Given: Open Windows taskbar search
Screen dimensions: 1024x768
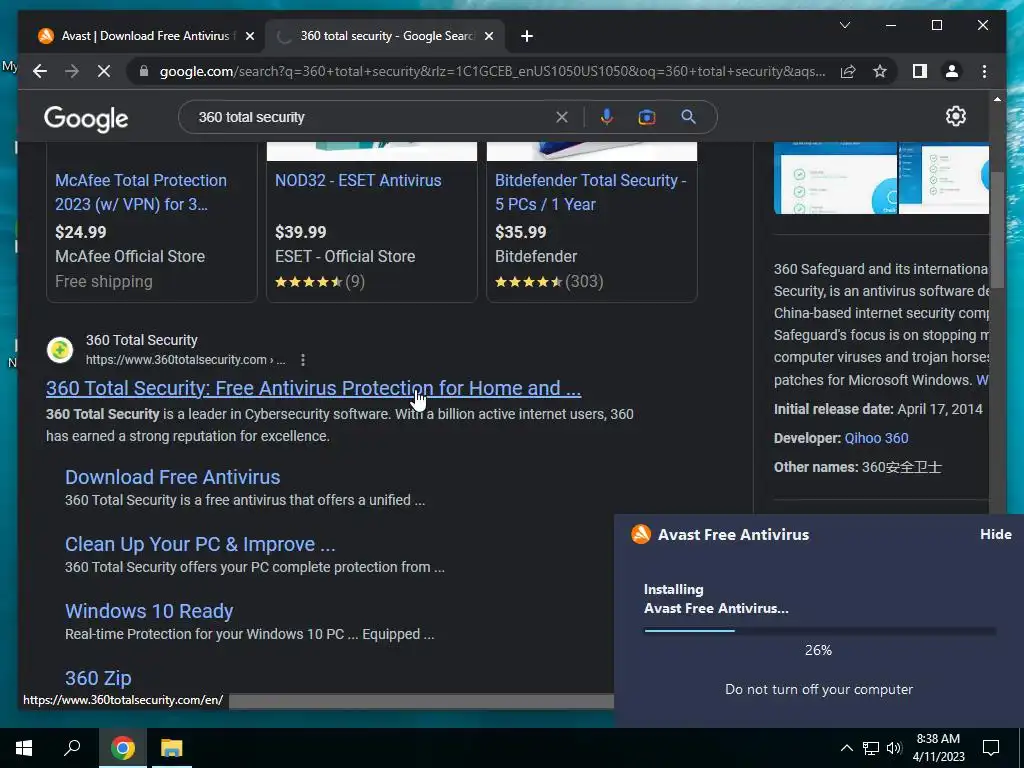Looking at the screenshot, I should [x=72, y=748].
